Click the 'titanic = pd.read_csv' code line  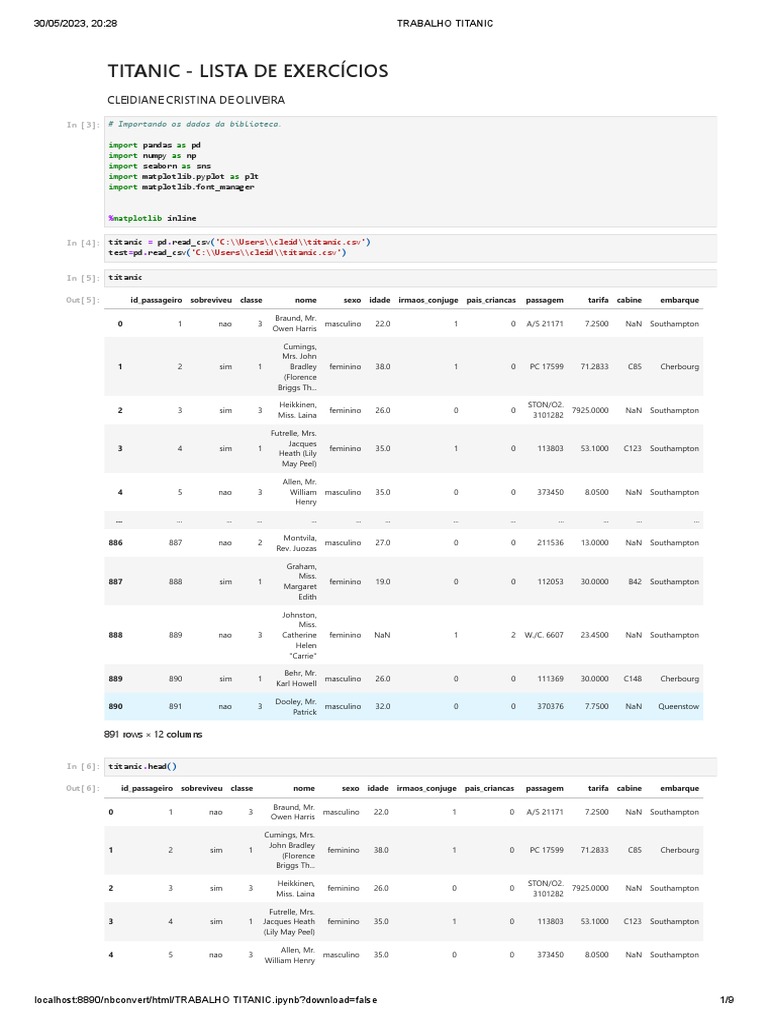click(x=239, y=242)
